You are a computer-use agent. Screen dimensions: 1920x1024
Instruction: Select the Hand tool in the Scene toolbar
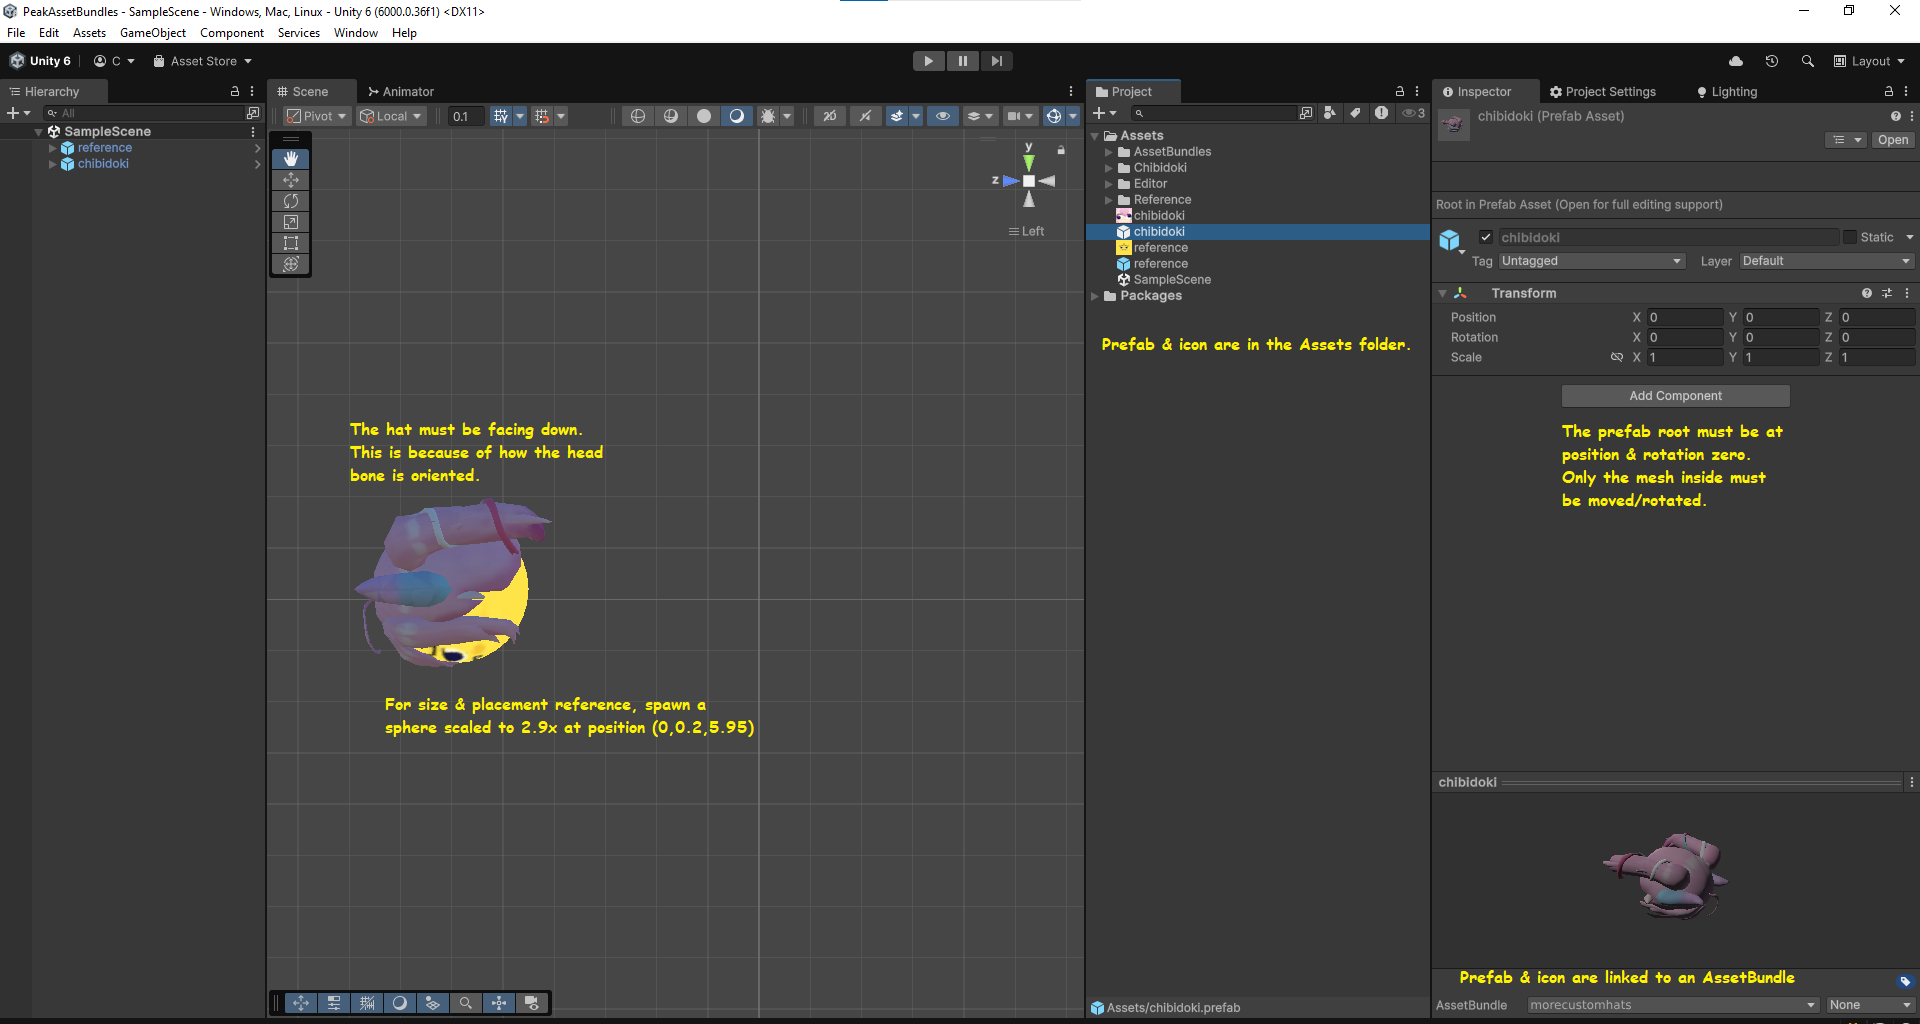[x=291, y=159]
